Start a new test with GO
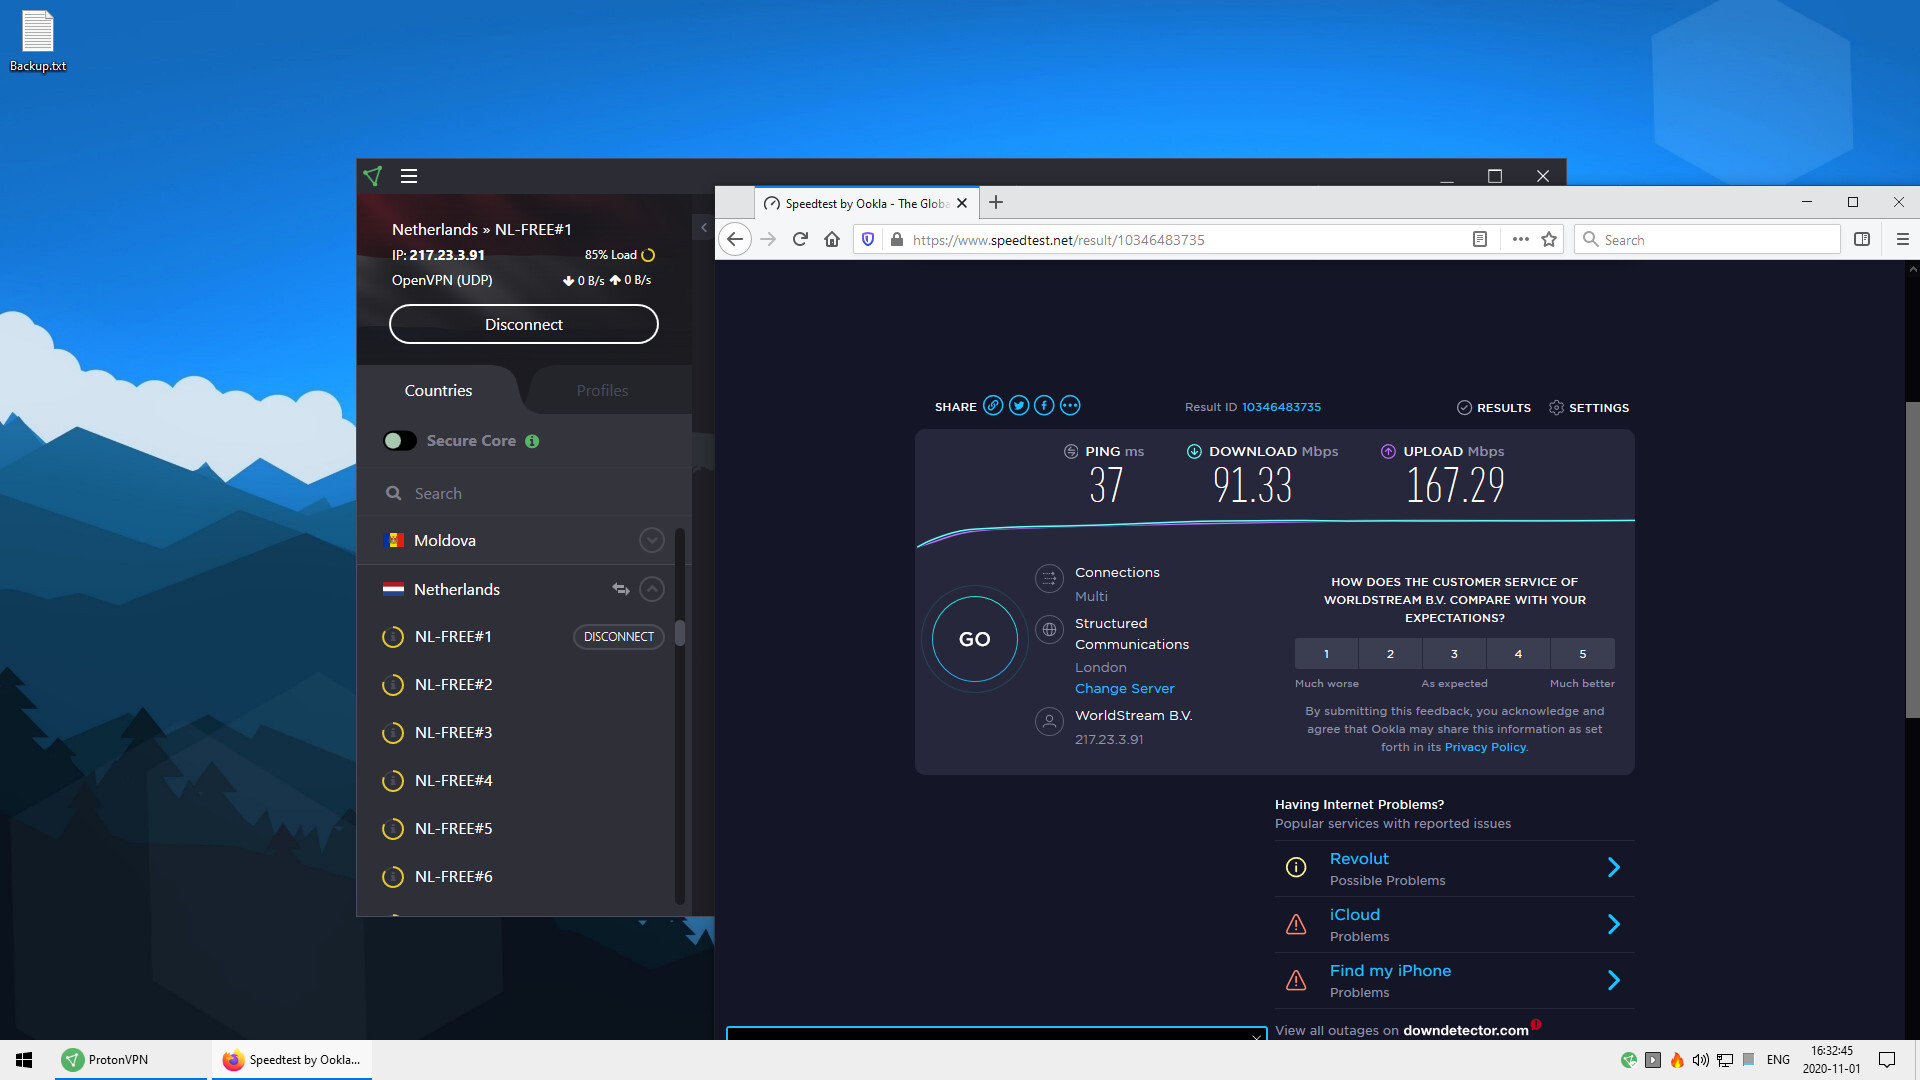The image size is (1920, 1080). coord(975,639)
